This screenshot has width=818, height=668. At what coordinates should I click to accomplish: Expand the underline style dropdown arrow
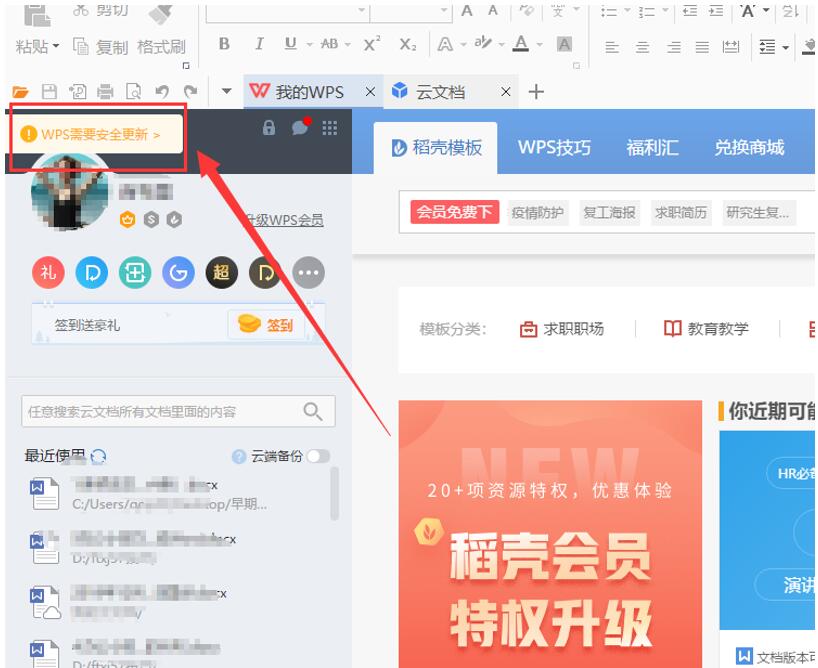[x=309, y=45]
